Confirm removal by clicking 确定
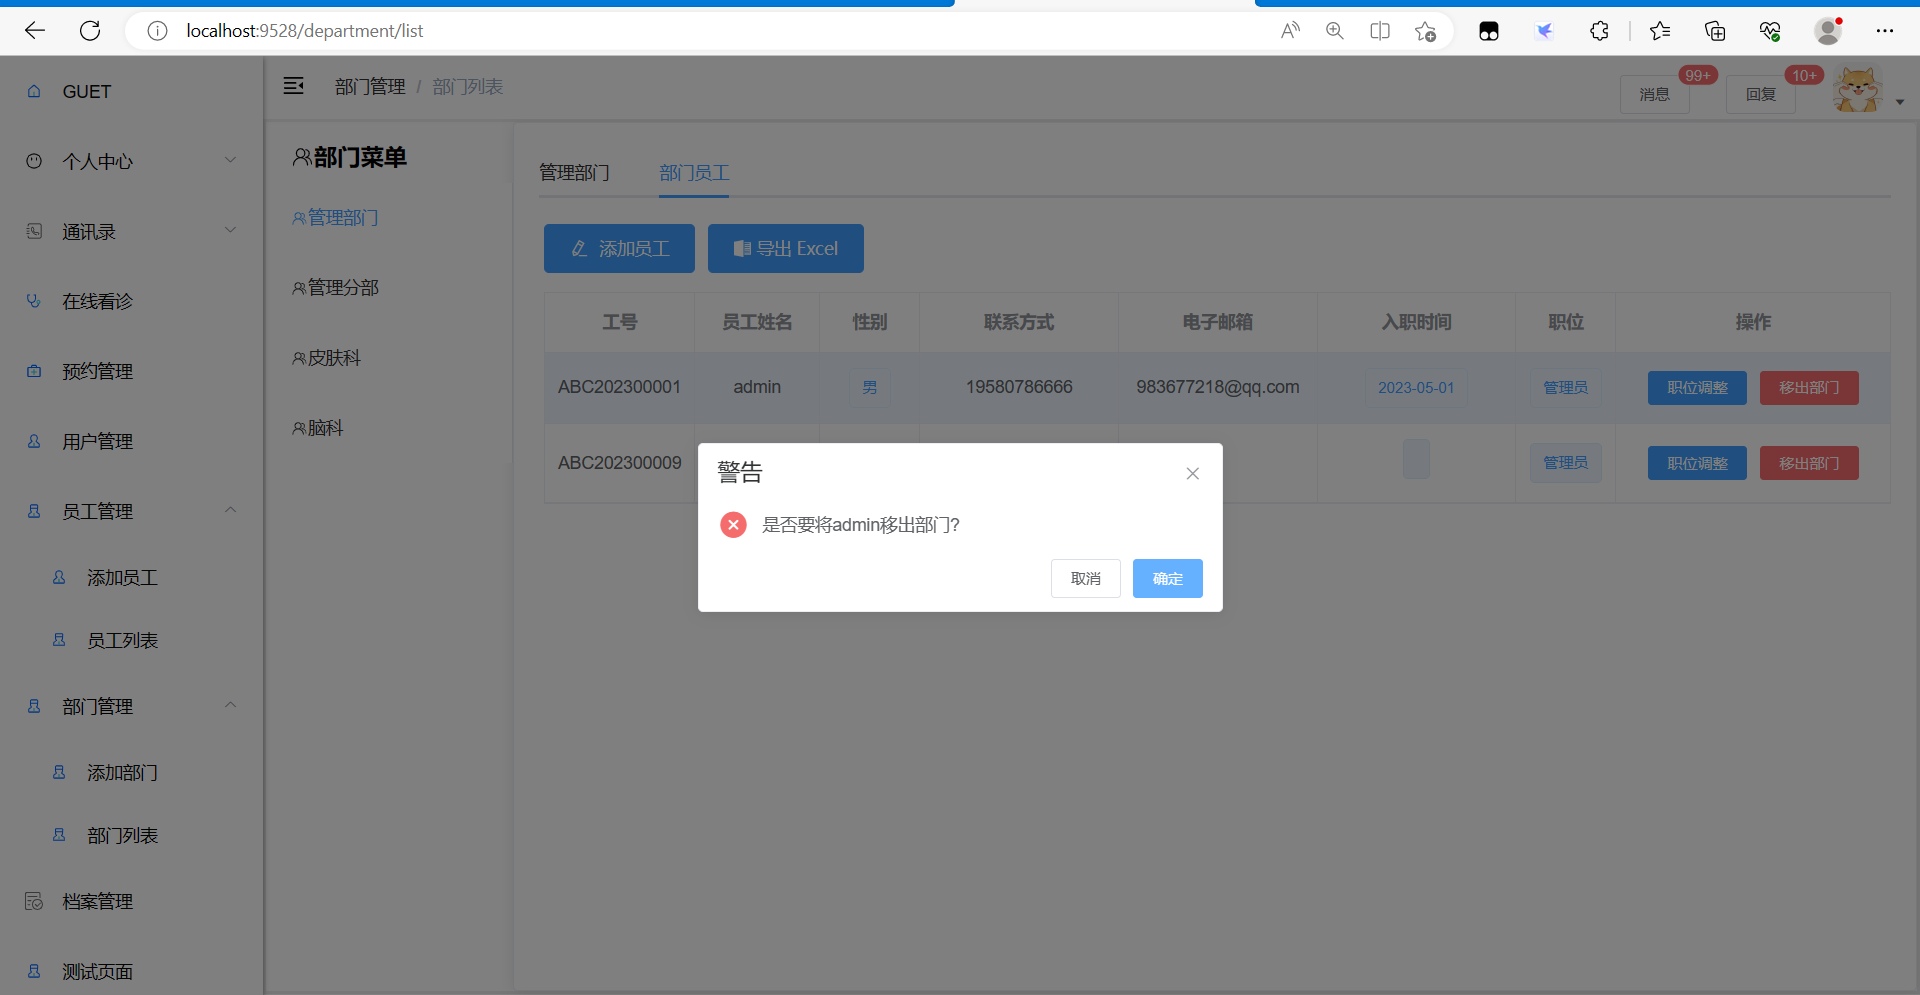Image resolution: width=1920 pixels, height=995 pixels. [x=1167, y=578]
